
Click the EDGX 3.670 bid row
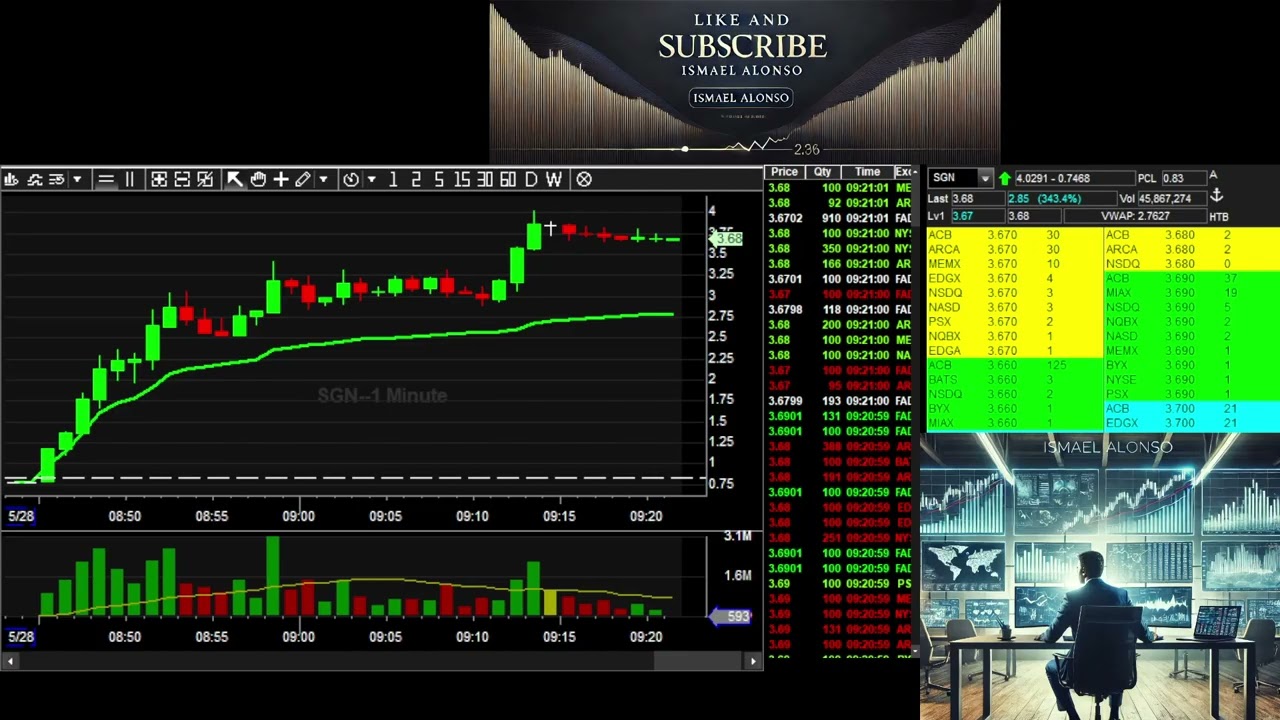point(1013,278)
